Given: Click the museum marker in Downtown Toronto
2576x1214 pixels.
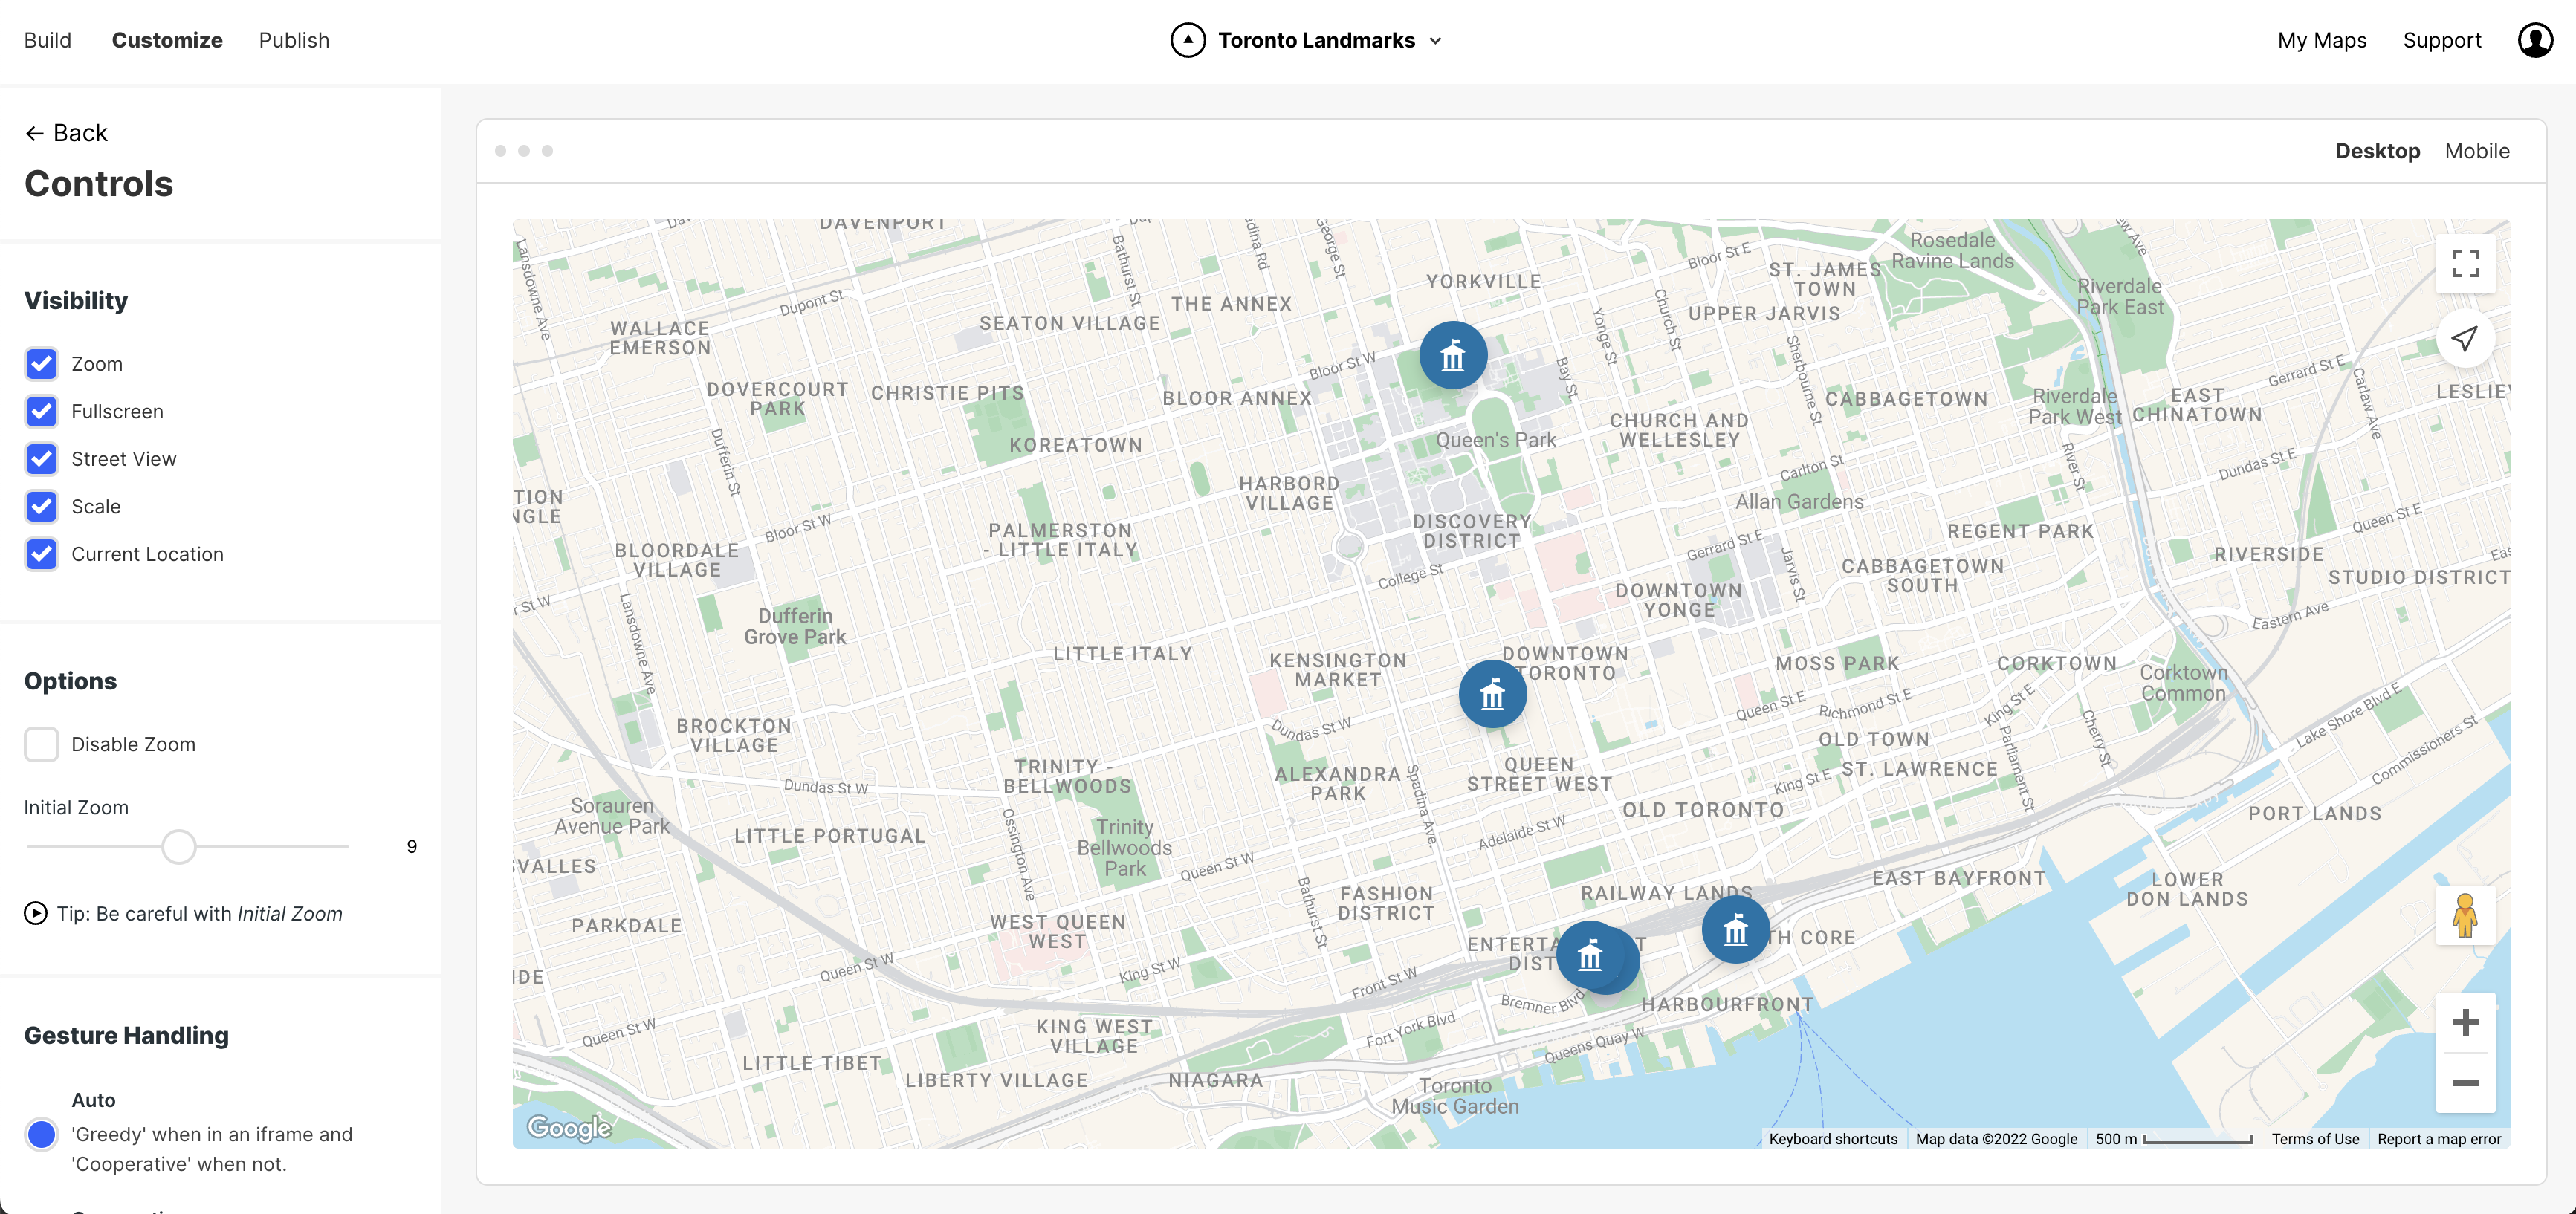Looking at the screenshot, I should [x=1492, y=694].
